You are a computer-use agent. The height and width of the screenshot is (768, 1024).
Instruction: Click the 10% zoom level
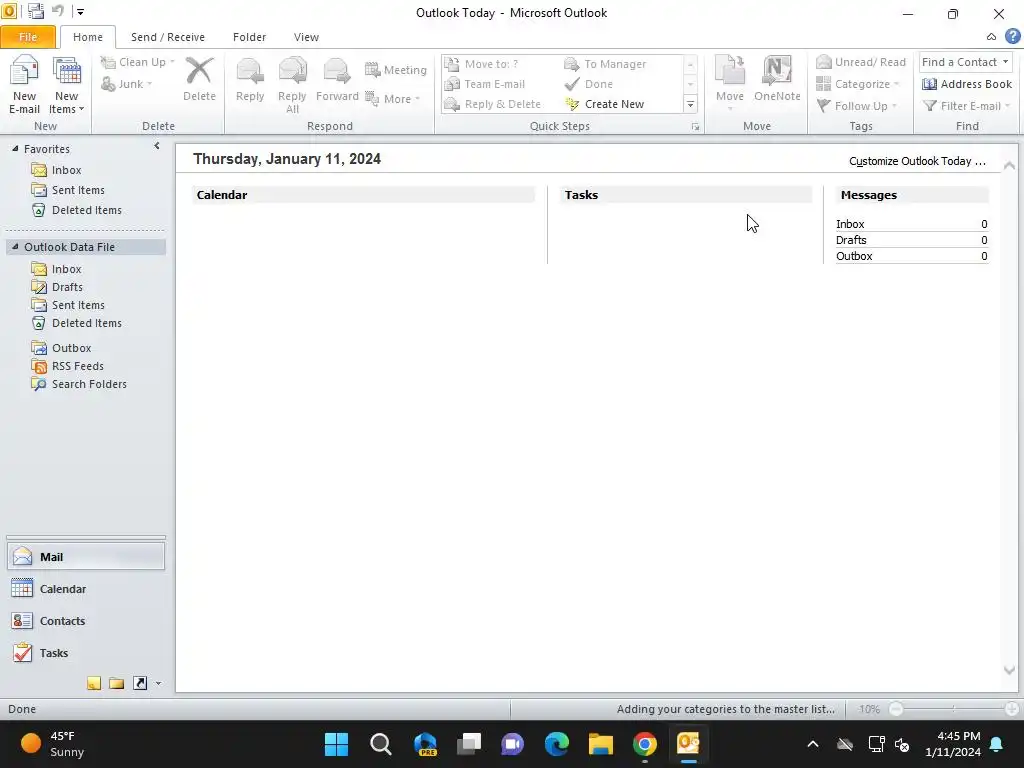coord(869,709)
